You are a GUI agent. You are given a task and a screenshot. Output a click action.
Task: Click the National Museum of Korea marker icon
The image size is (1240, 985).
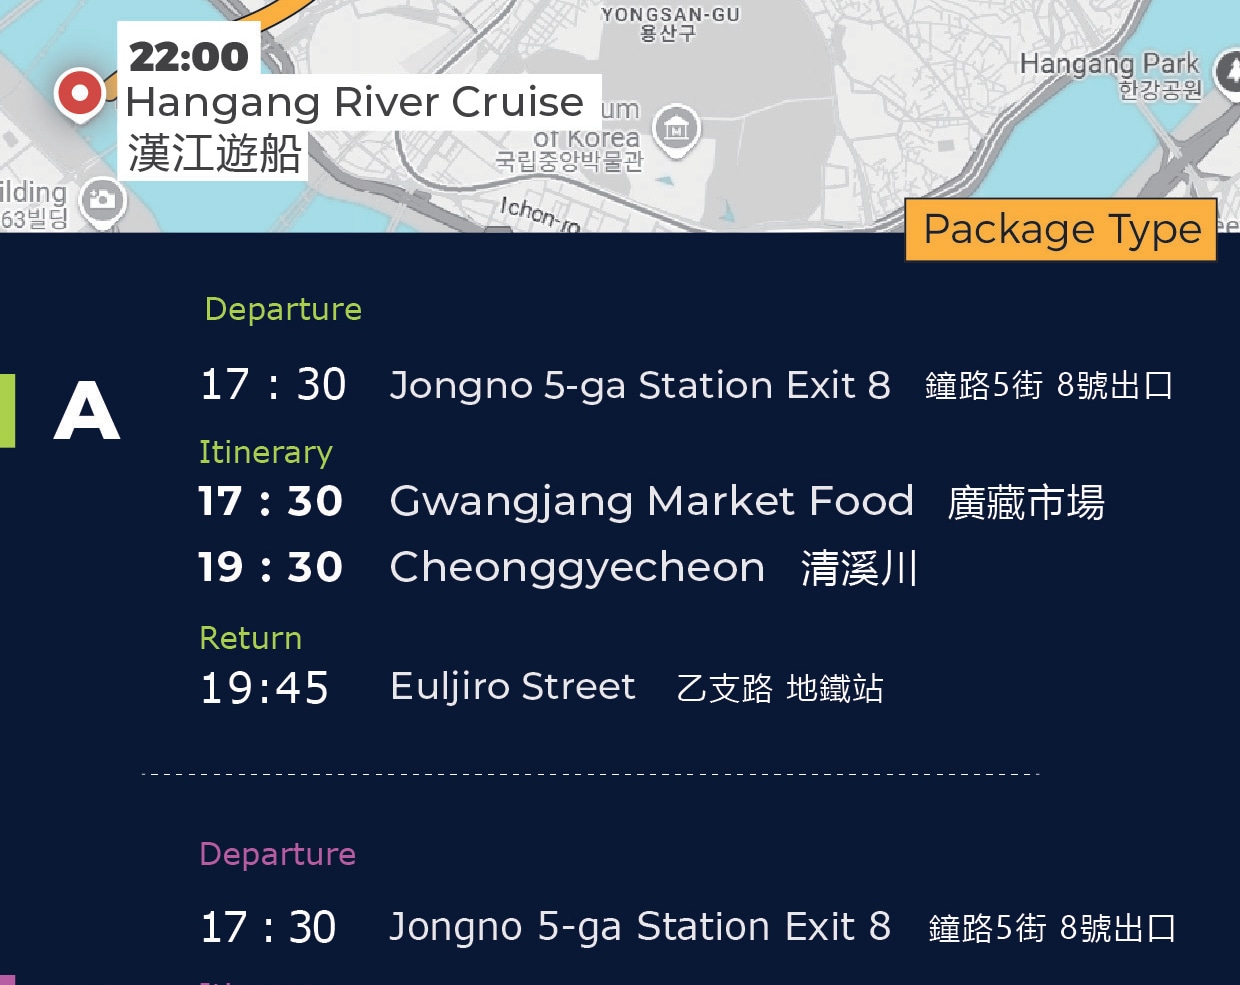[x=677, y=129]
